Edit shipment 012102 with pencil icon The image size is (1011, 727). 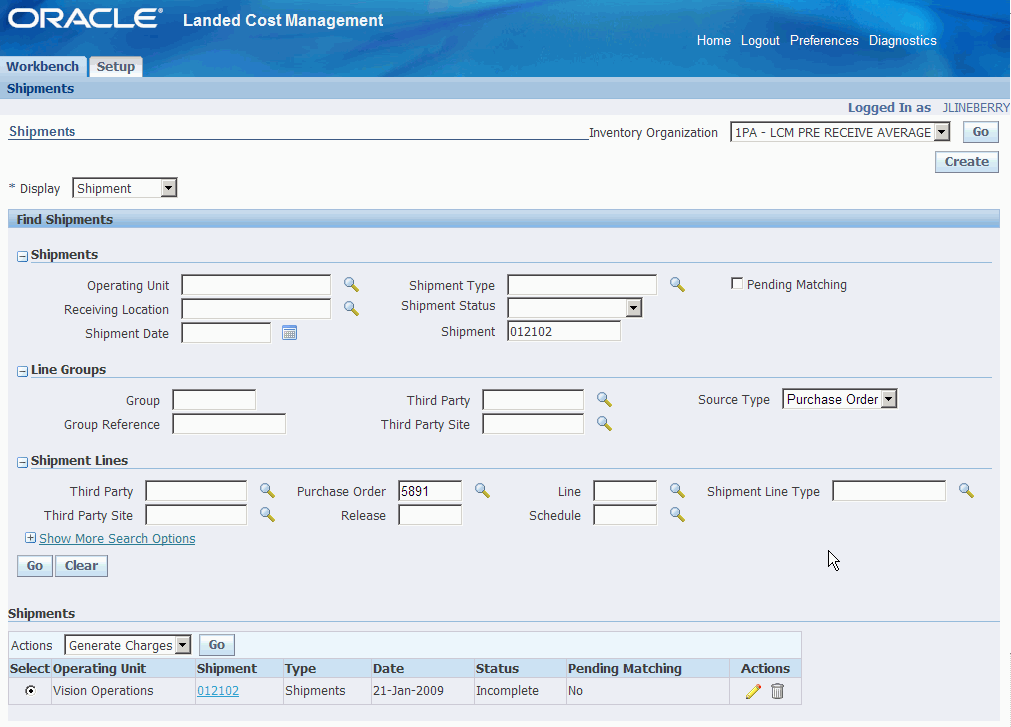pyautogui.click(x=753, y=692)
